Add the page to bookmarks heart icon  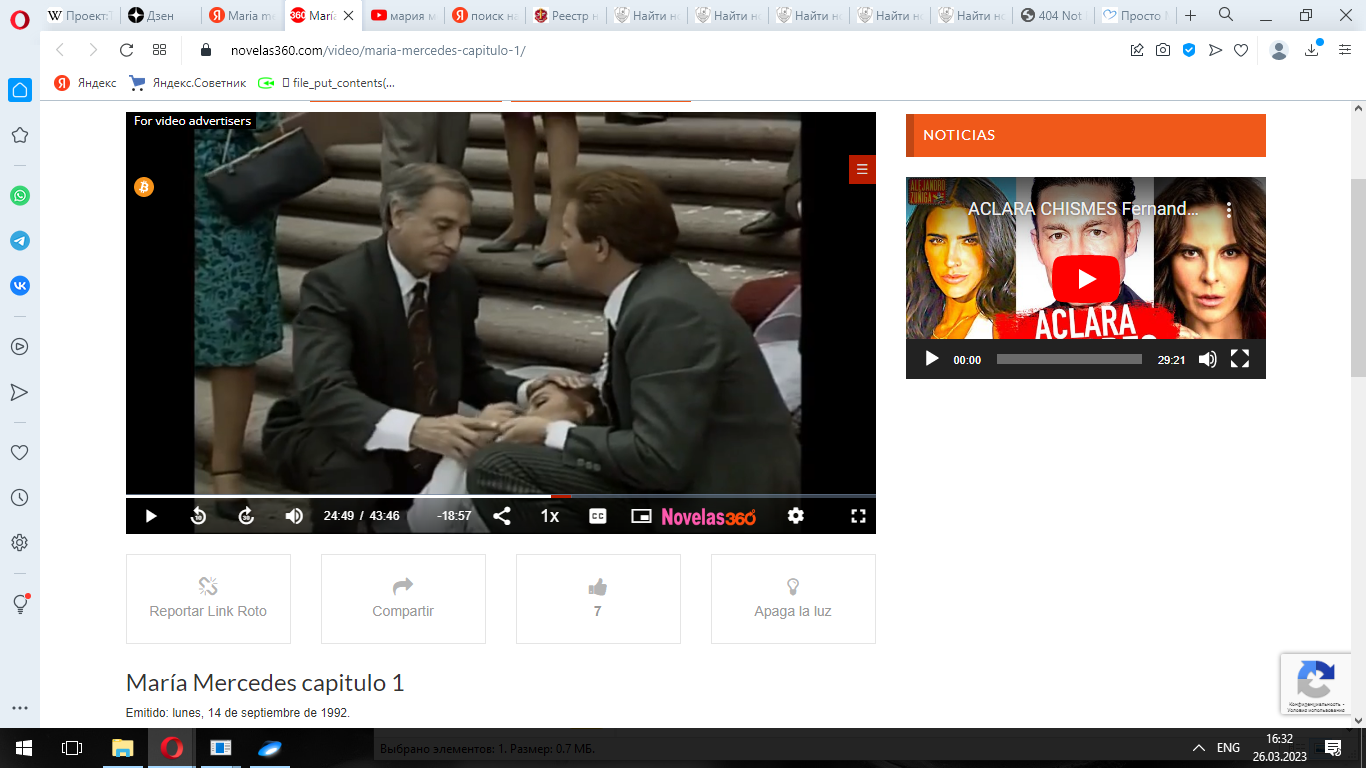coord(1241,50)
